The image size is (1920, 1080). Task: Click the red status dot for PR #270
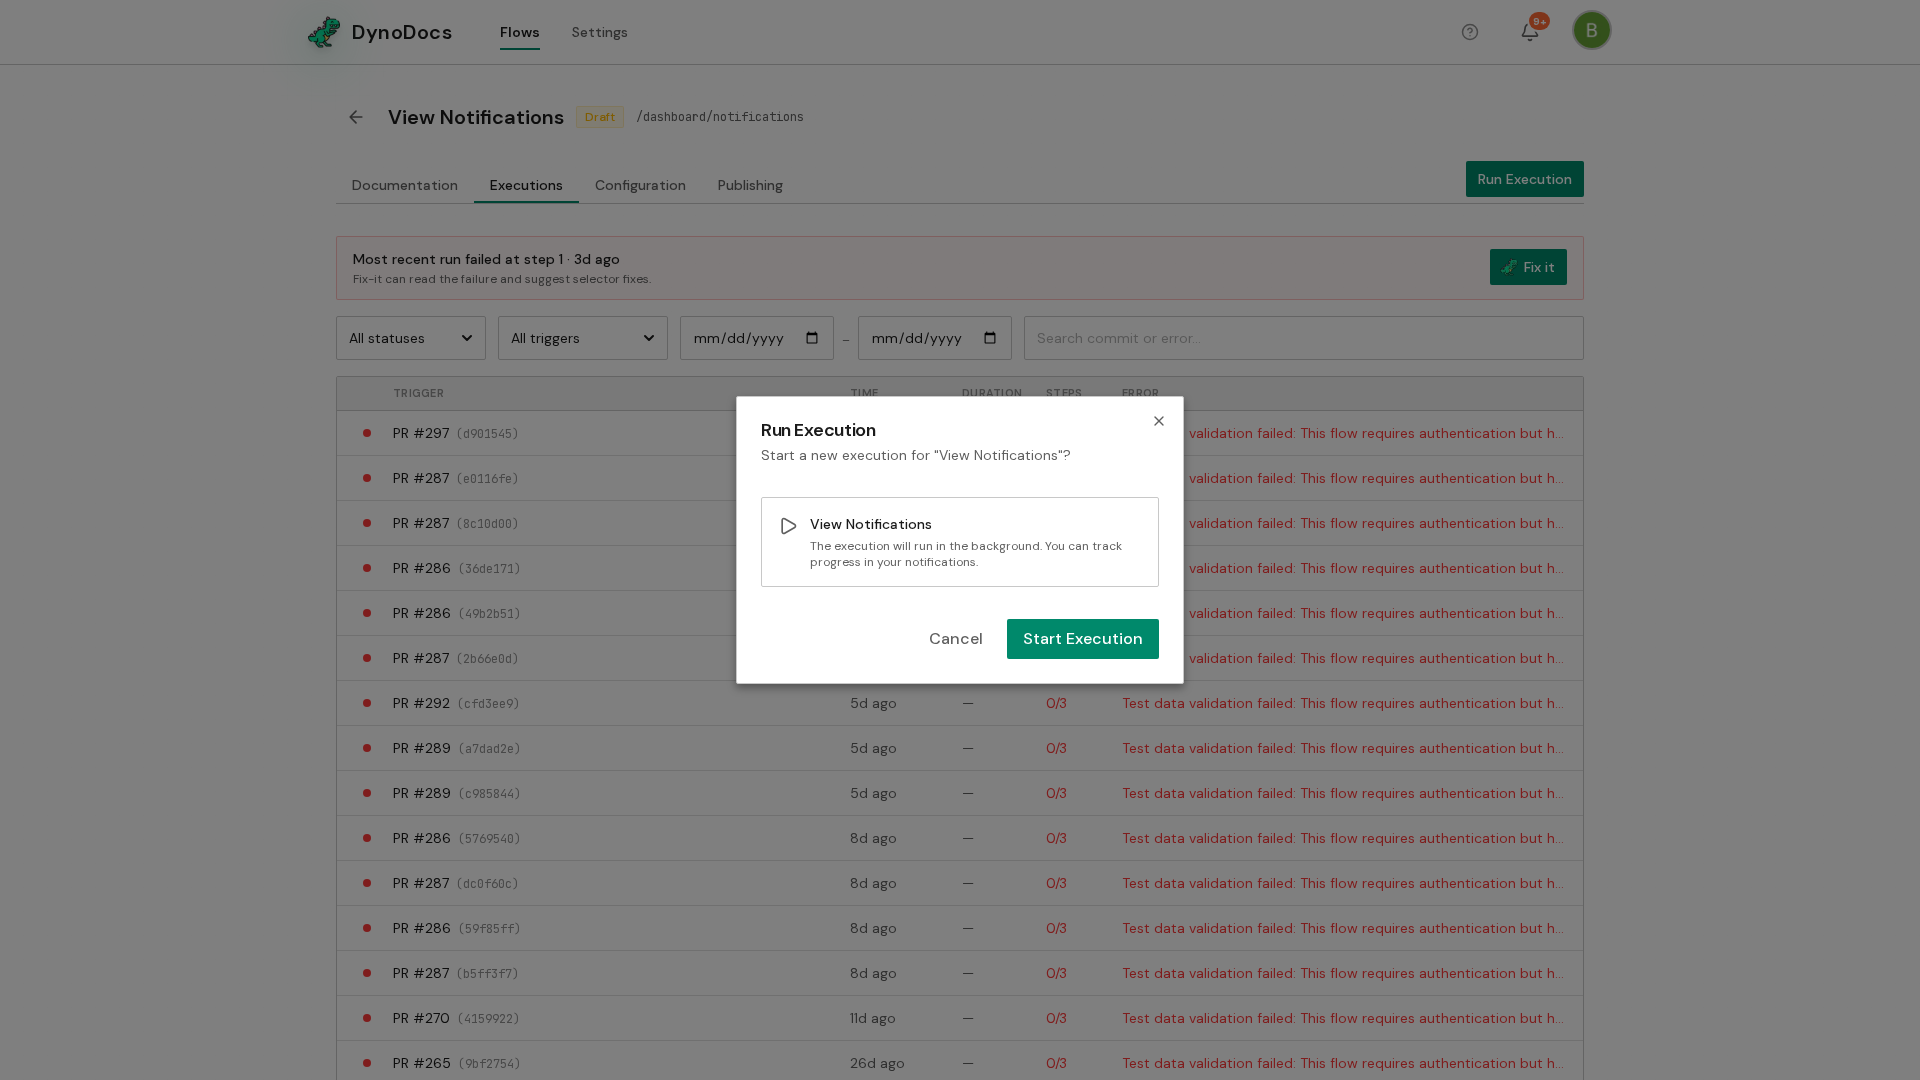click(367, 1018)
